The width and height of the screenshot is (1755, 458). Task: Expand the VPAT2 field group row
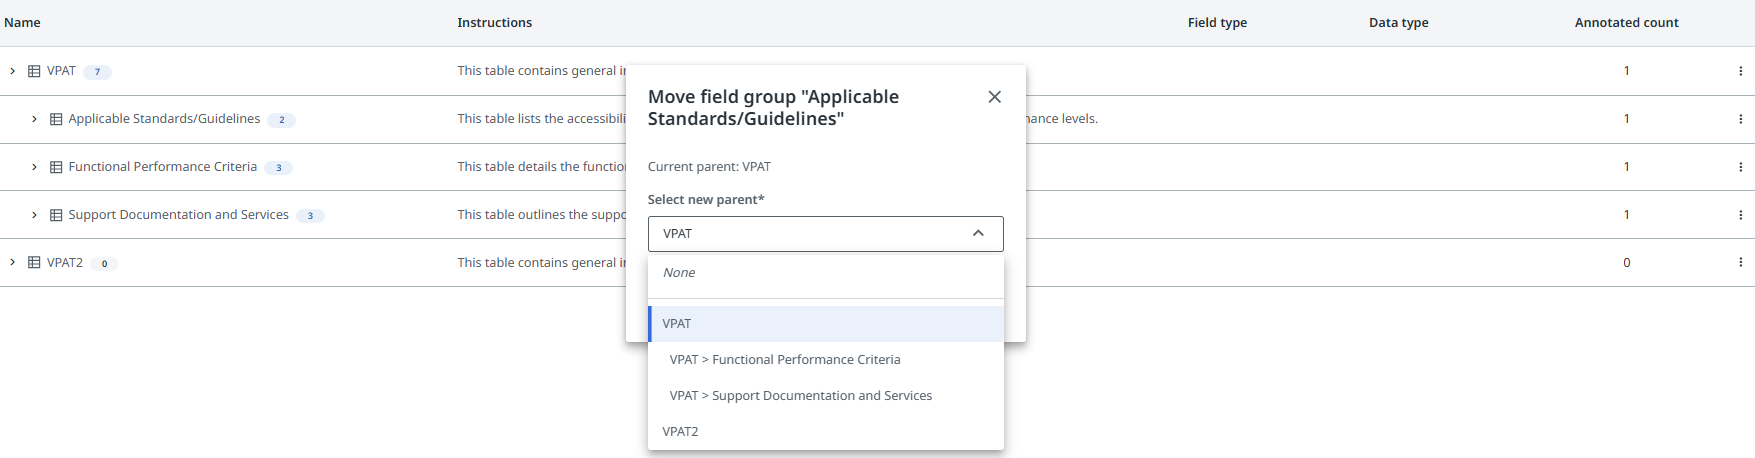tap(12, 263)
